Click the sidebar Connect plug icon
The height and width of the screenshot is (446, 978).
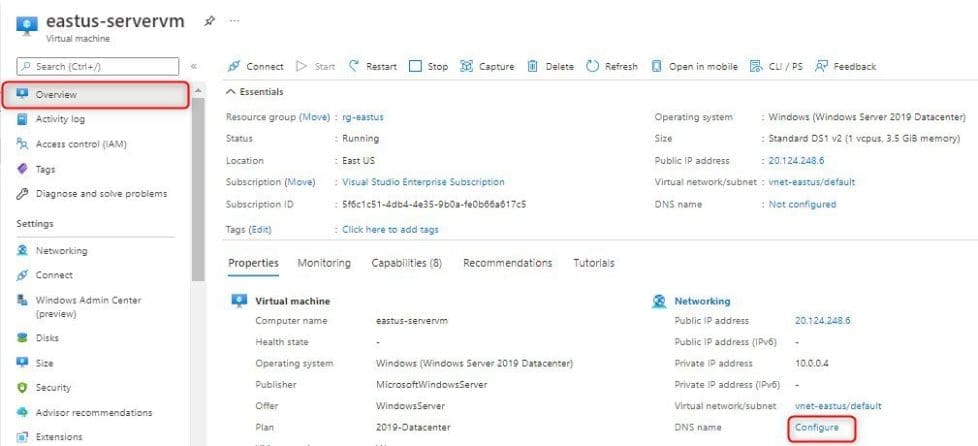[x=22, y=275]
